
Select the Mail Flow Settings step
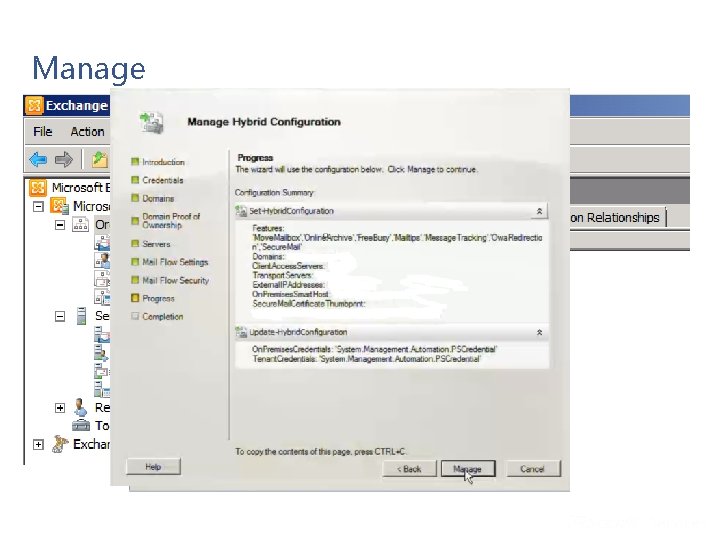tap(175, 262)
